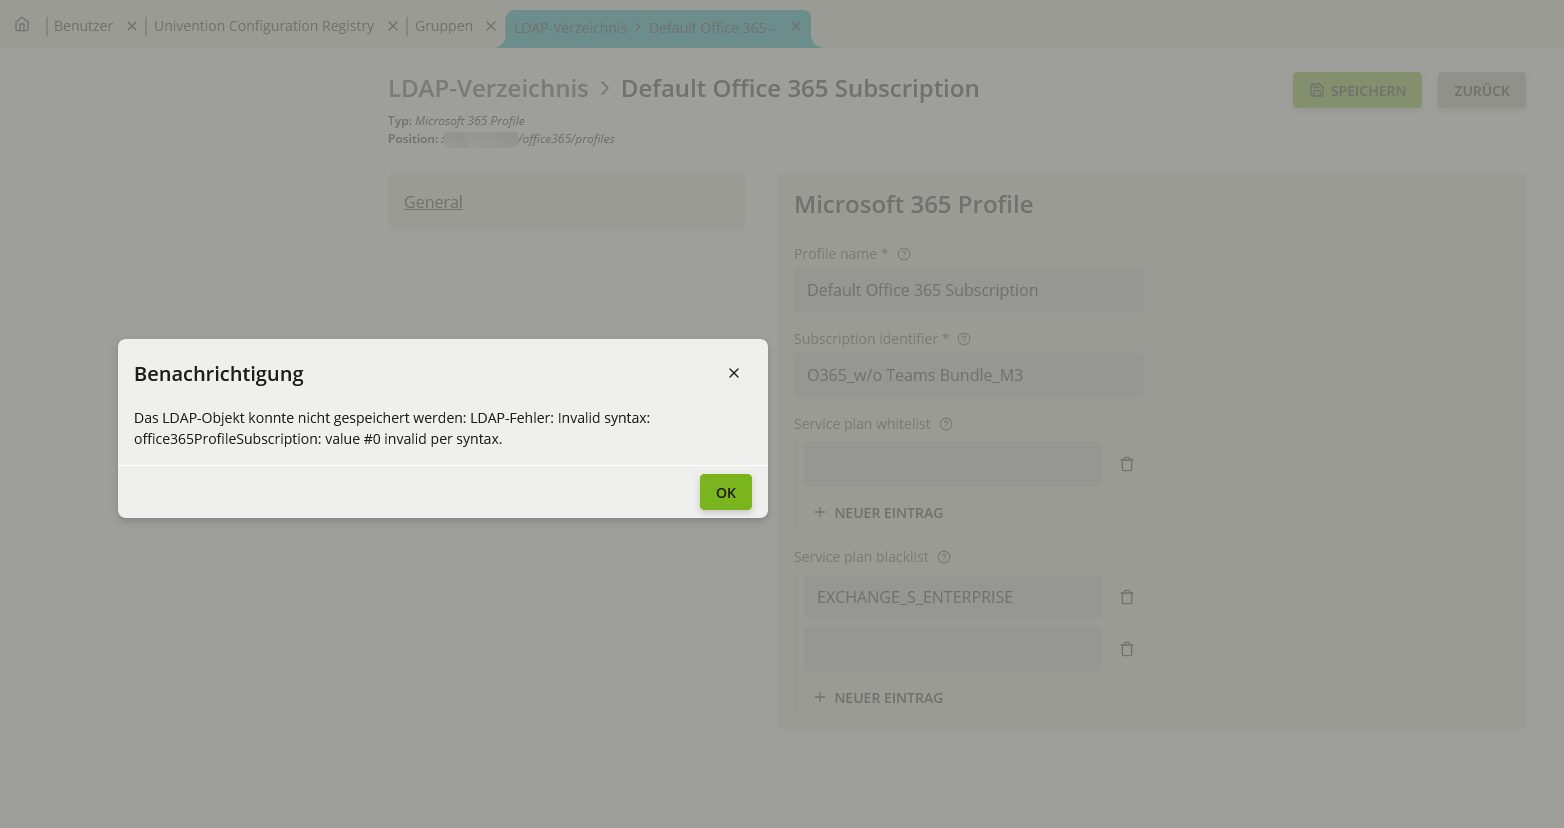Remove the empty second blacklist entry
1564x828 pixels.
pyautogui.click(x=1127, y=649)
